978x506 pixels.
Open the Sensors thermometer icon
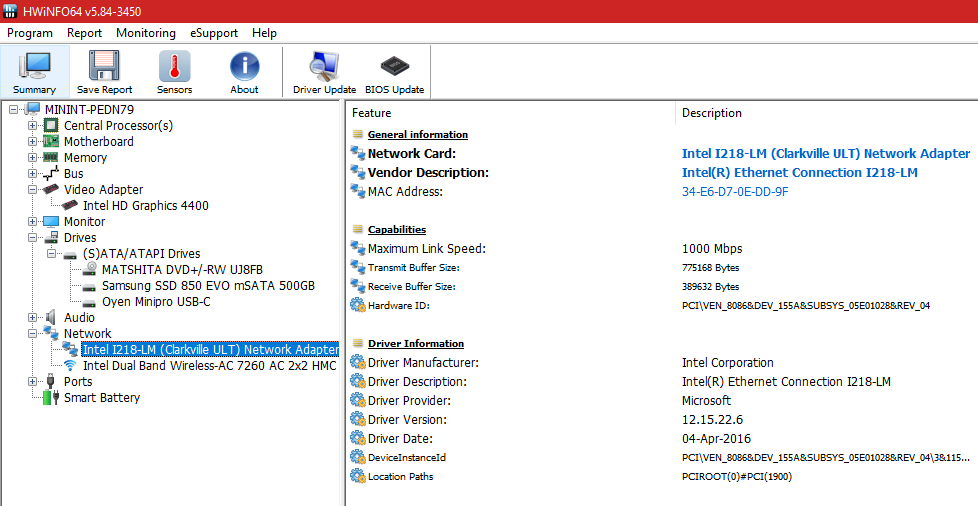[x=174, y=66]
